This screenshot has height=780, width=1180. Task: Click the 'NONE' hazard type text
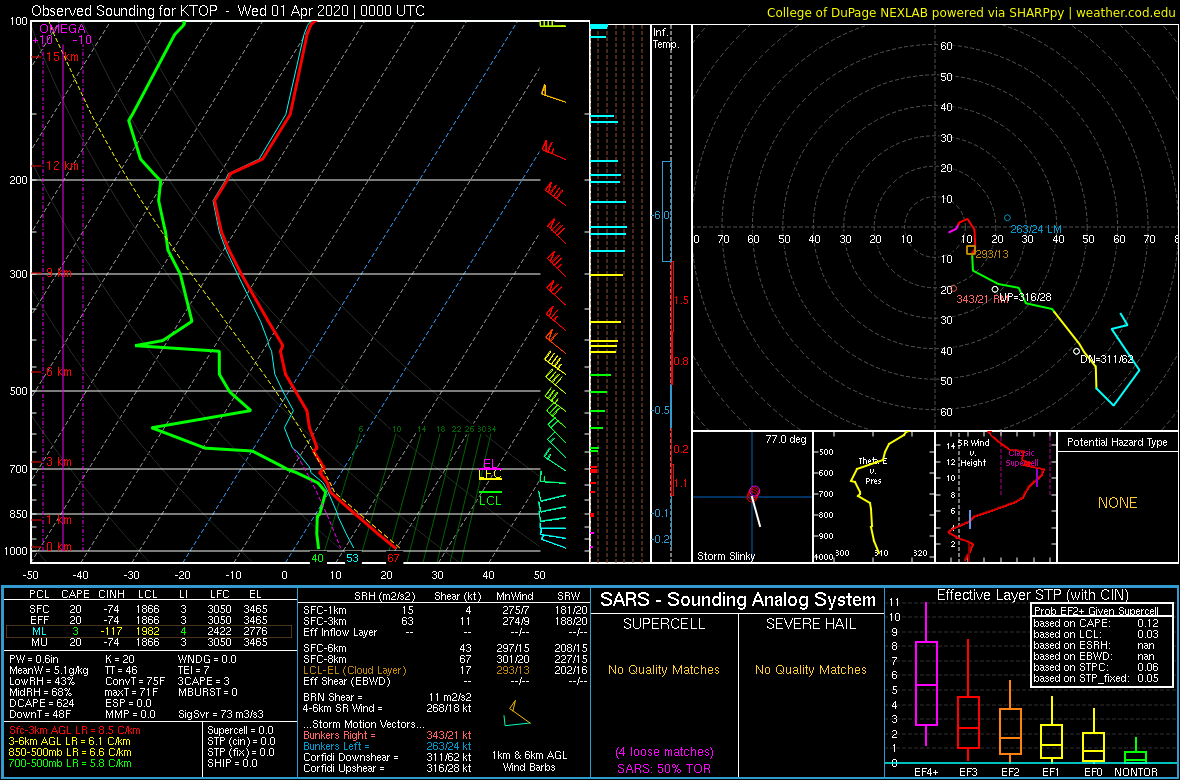point(1117,503)
